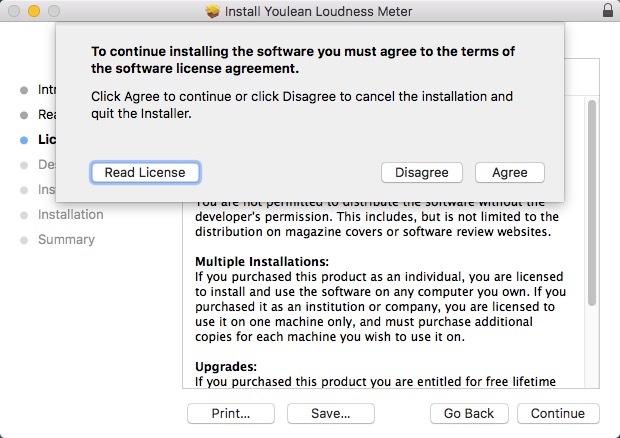
Task: Click the gray bullet next to Installation
Action: tap(24, 215)
